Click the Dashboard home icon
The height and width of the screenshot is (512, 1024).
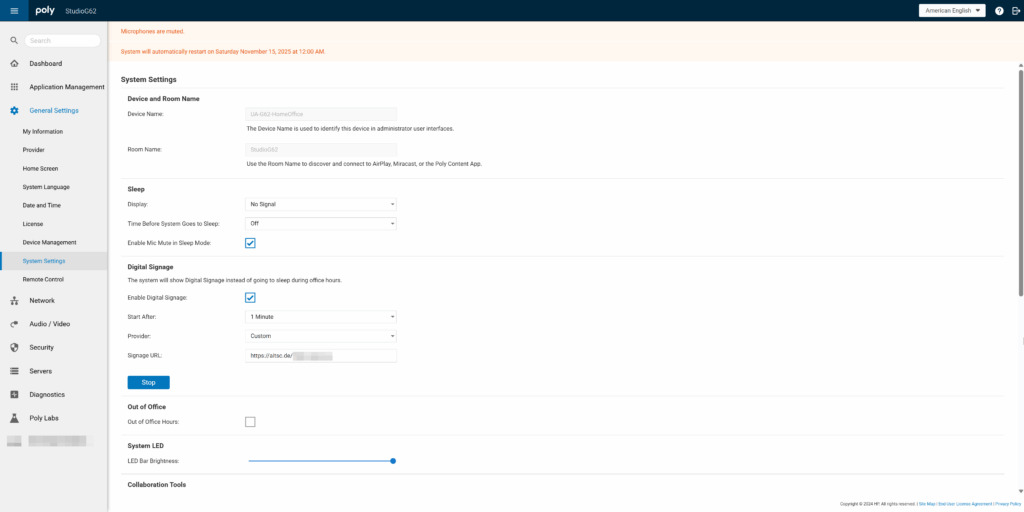(14, 63)
